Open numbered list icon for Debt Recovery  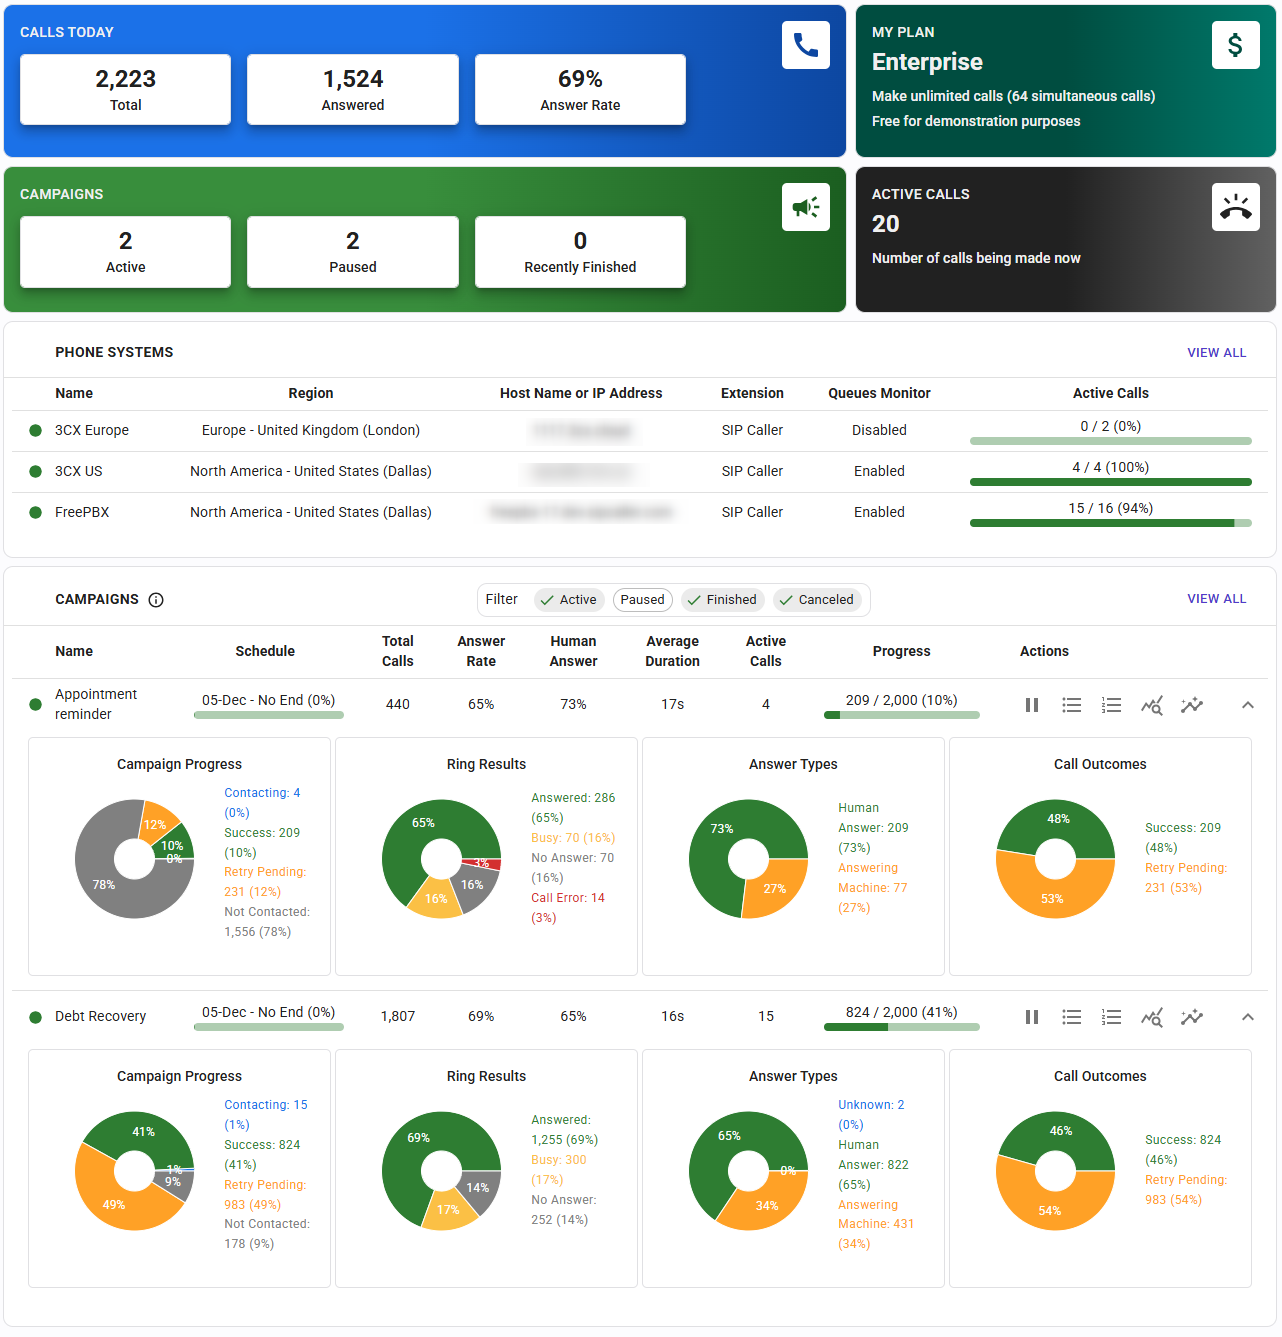(x=1111, y=1017)
